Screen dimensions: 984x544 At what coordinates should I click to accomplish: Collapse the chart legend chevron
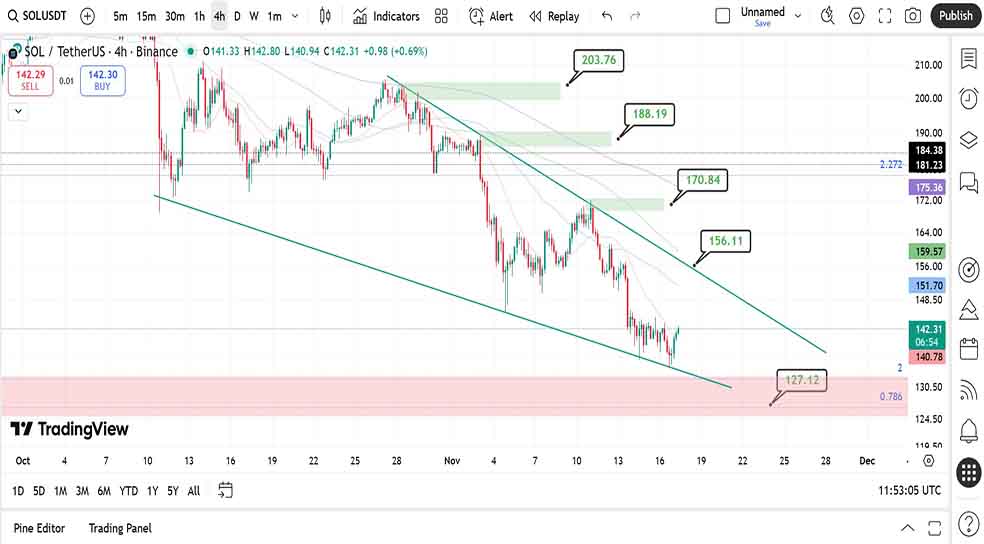16,112
